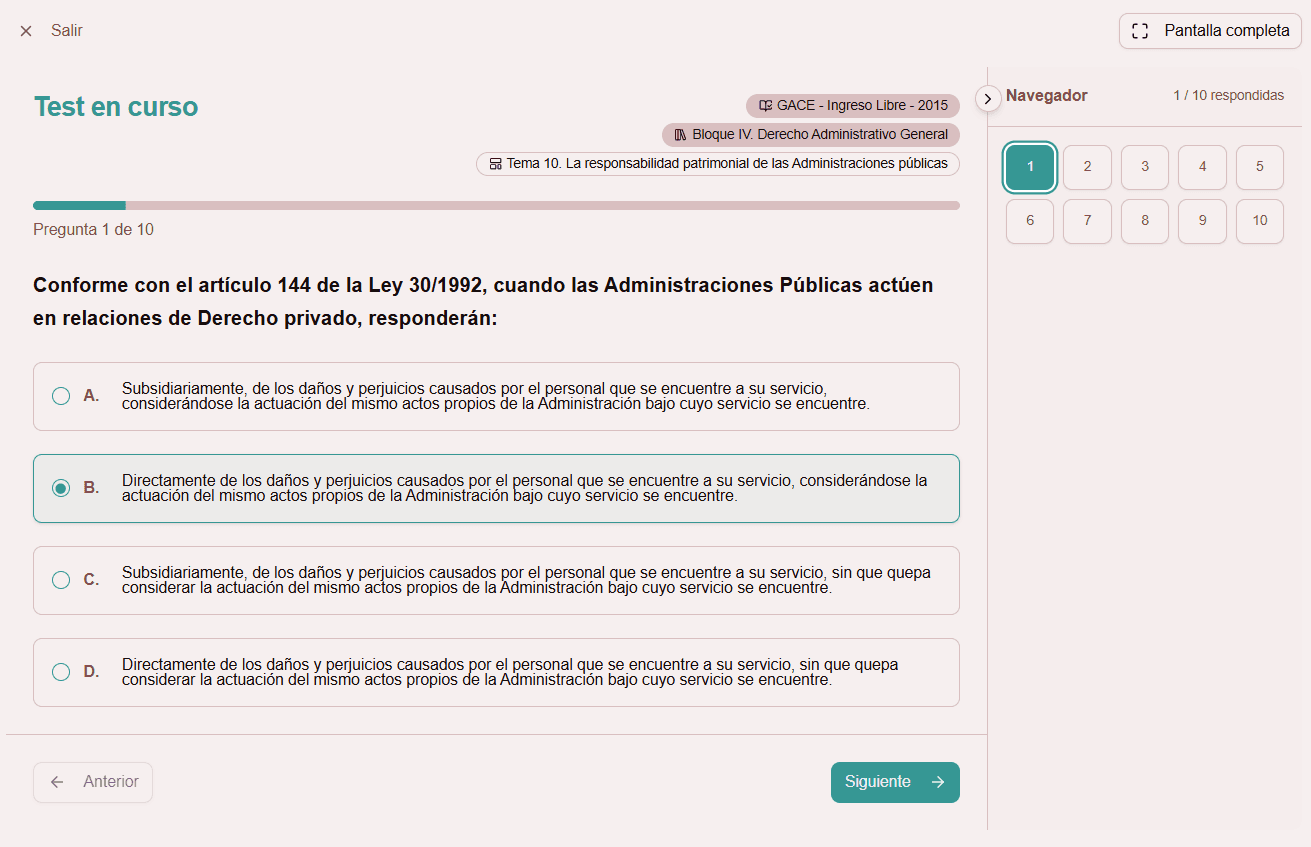Click the left arrow icon in Anterior
The width and height of the screenshot is (1311, 847).
[57, 782]
